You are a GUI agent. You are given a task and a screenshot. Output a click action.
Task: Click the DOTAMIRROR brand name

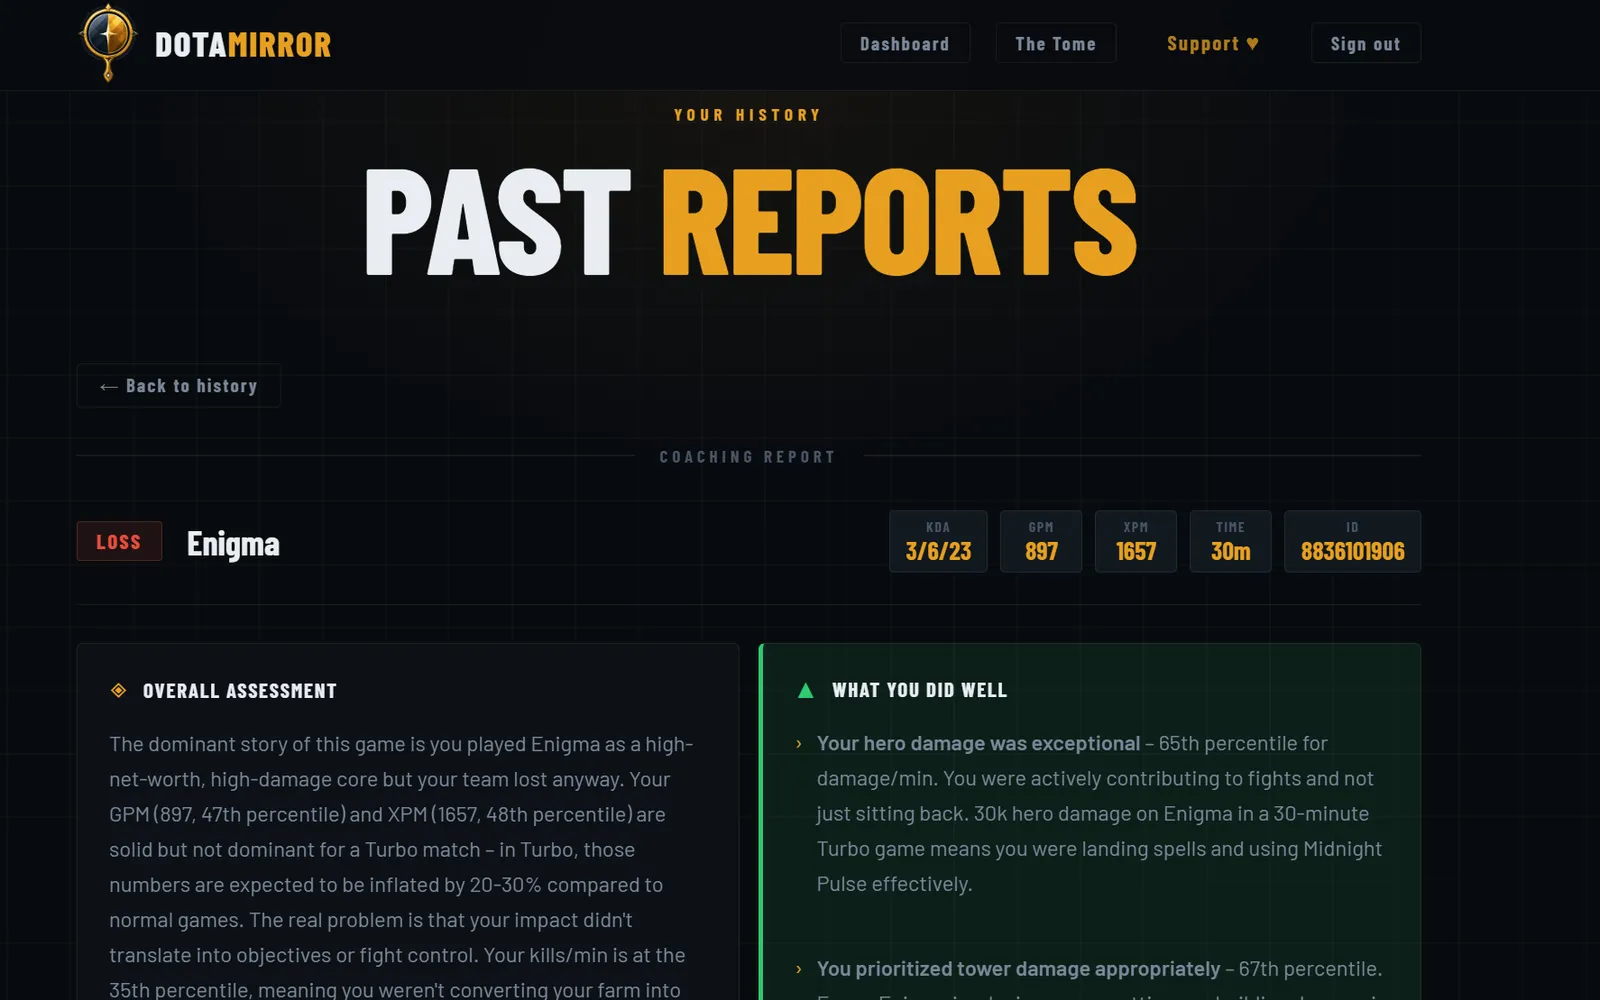pos(243,45)
